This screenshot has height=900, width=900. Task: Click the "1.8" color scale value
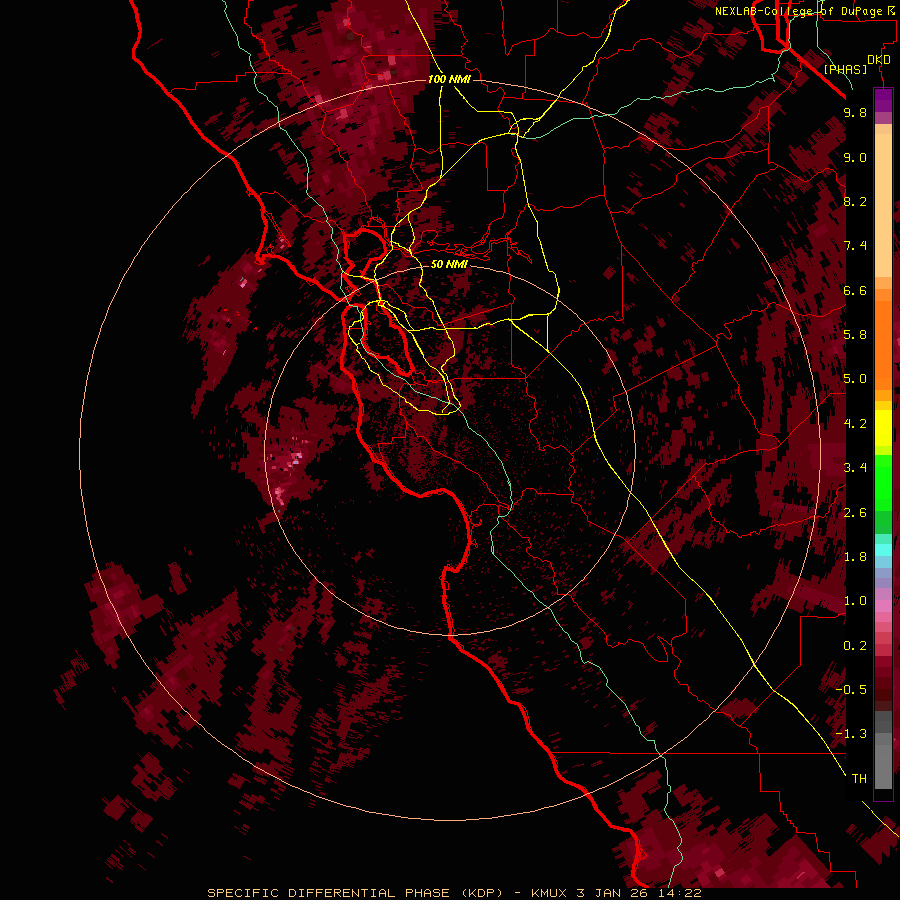[x=855, y=557]
